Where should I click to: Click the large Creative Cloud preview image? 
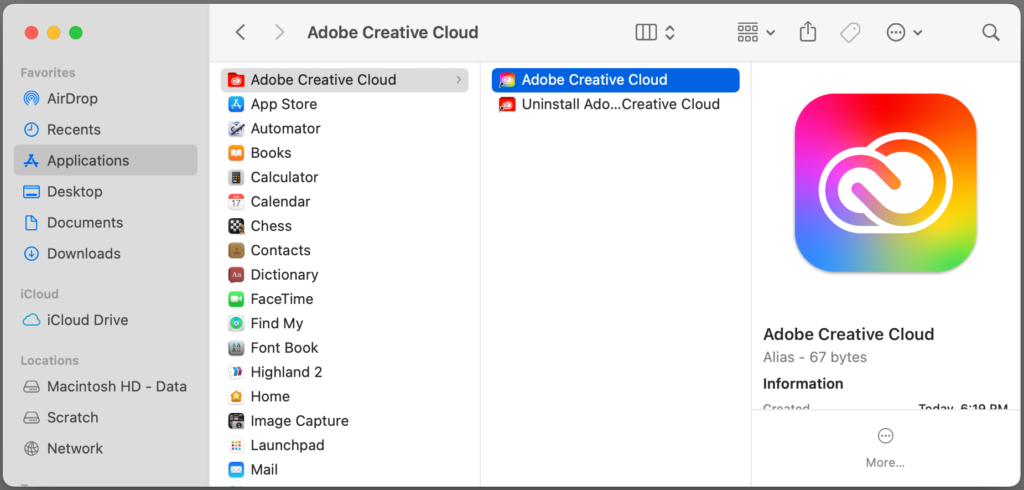click(x=885, y=182)
